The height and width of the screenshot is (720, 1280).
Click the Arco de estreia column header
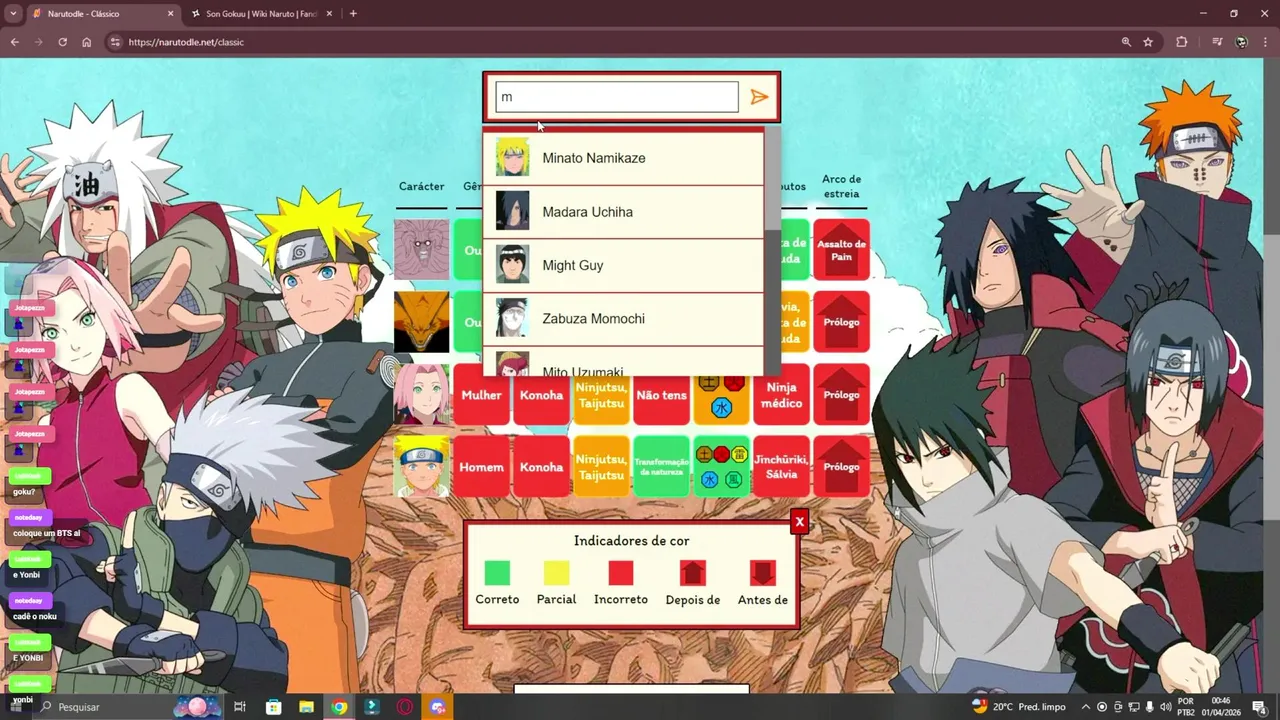click(x=841, y=186)
